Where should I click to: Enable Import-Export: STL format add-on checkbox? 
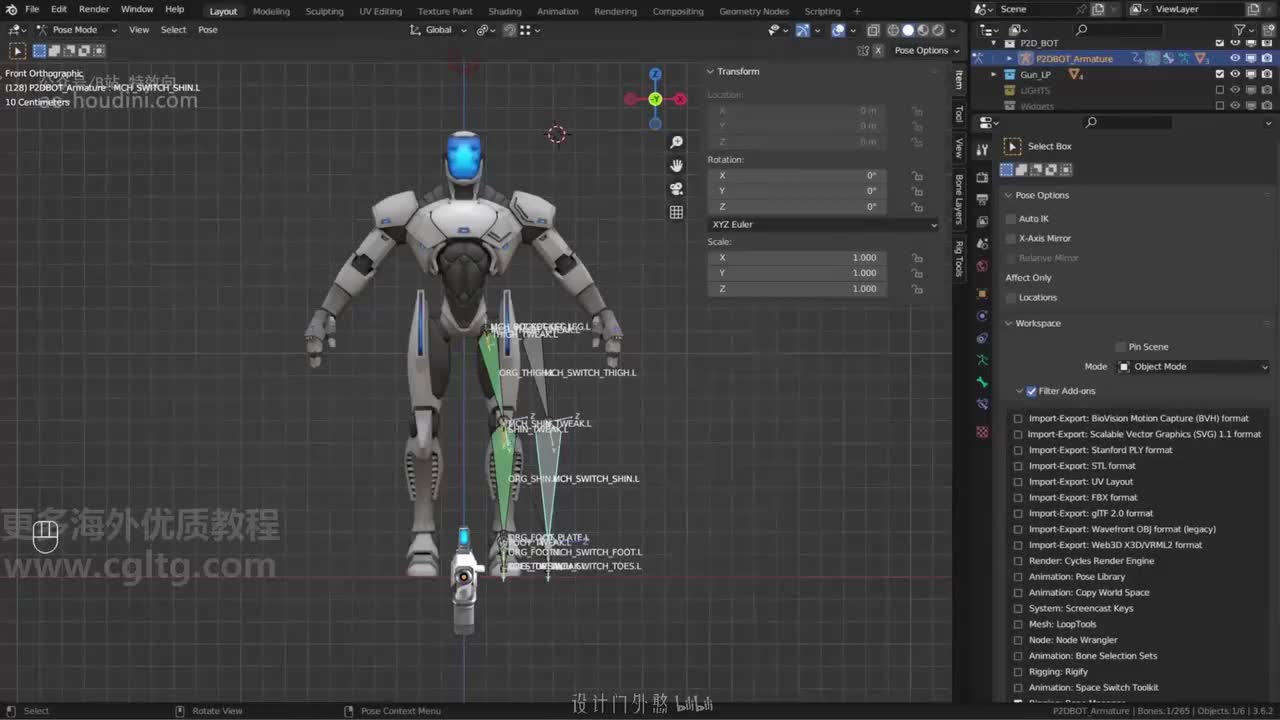click(1018, 466)
